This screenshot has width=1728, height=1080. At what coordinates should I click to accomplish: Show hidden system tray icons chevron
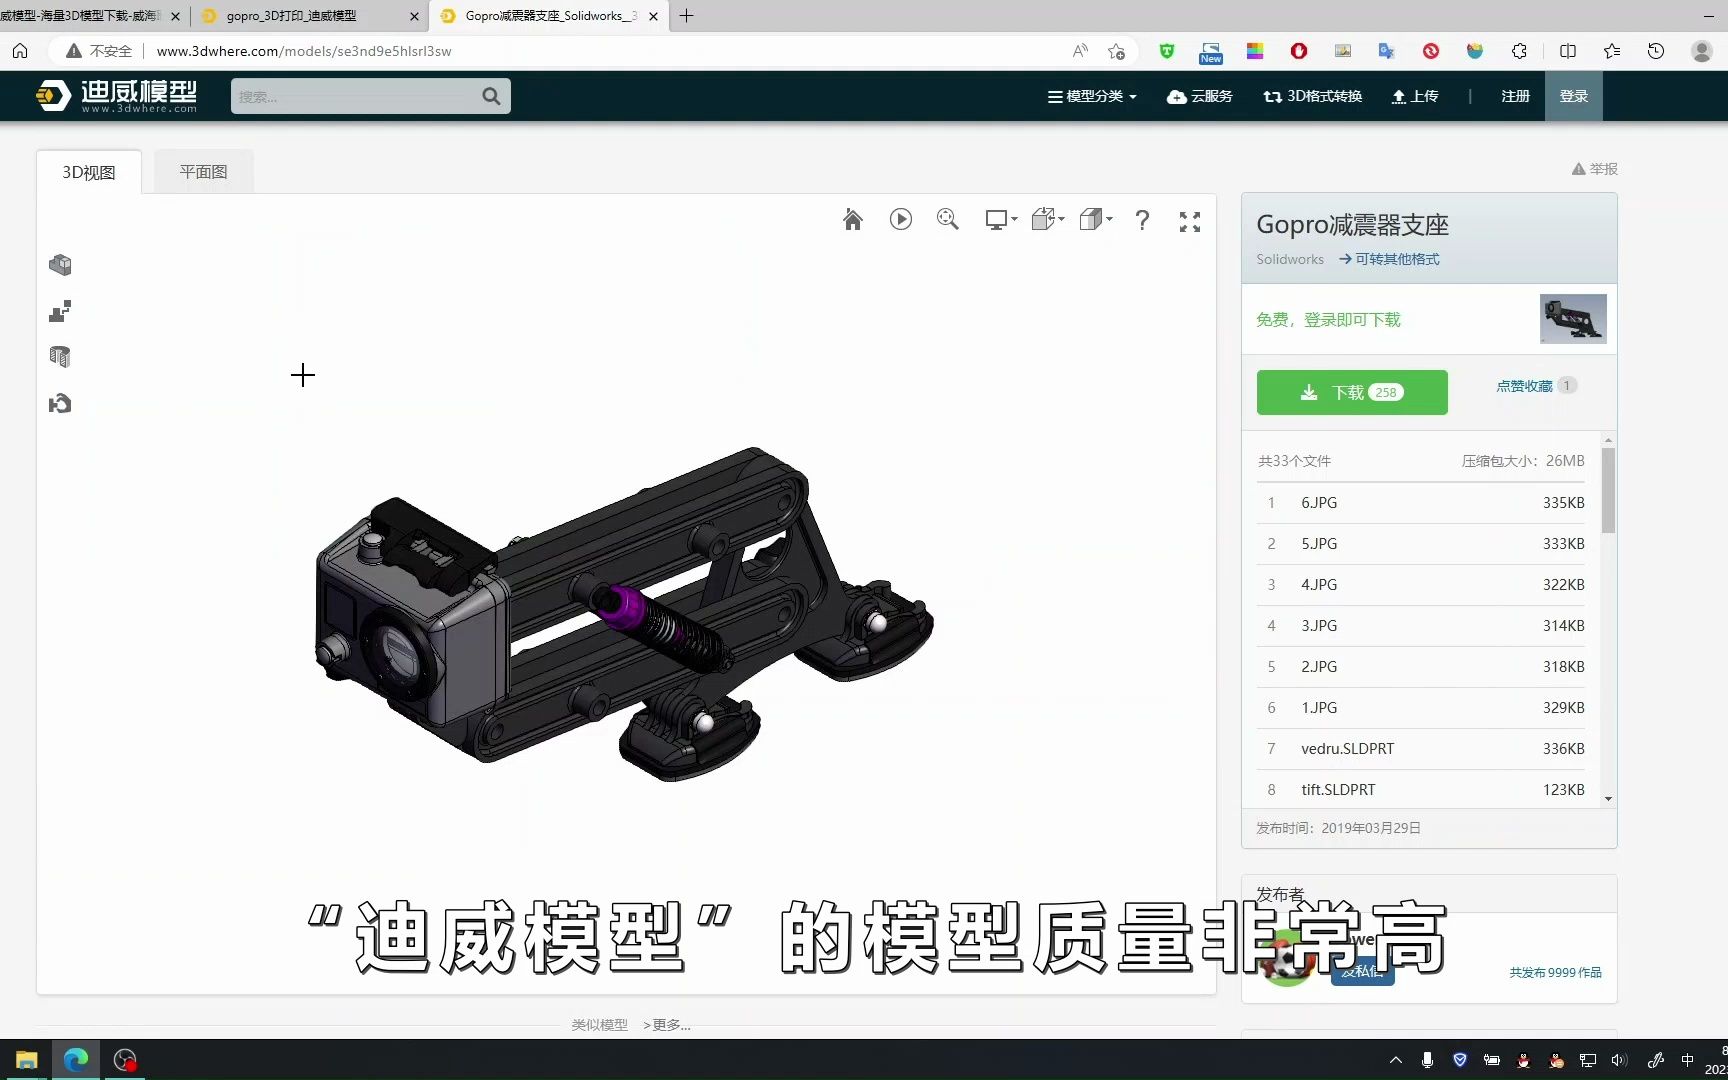[x=1396, y=1060]
